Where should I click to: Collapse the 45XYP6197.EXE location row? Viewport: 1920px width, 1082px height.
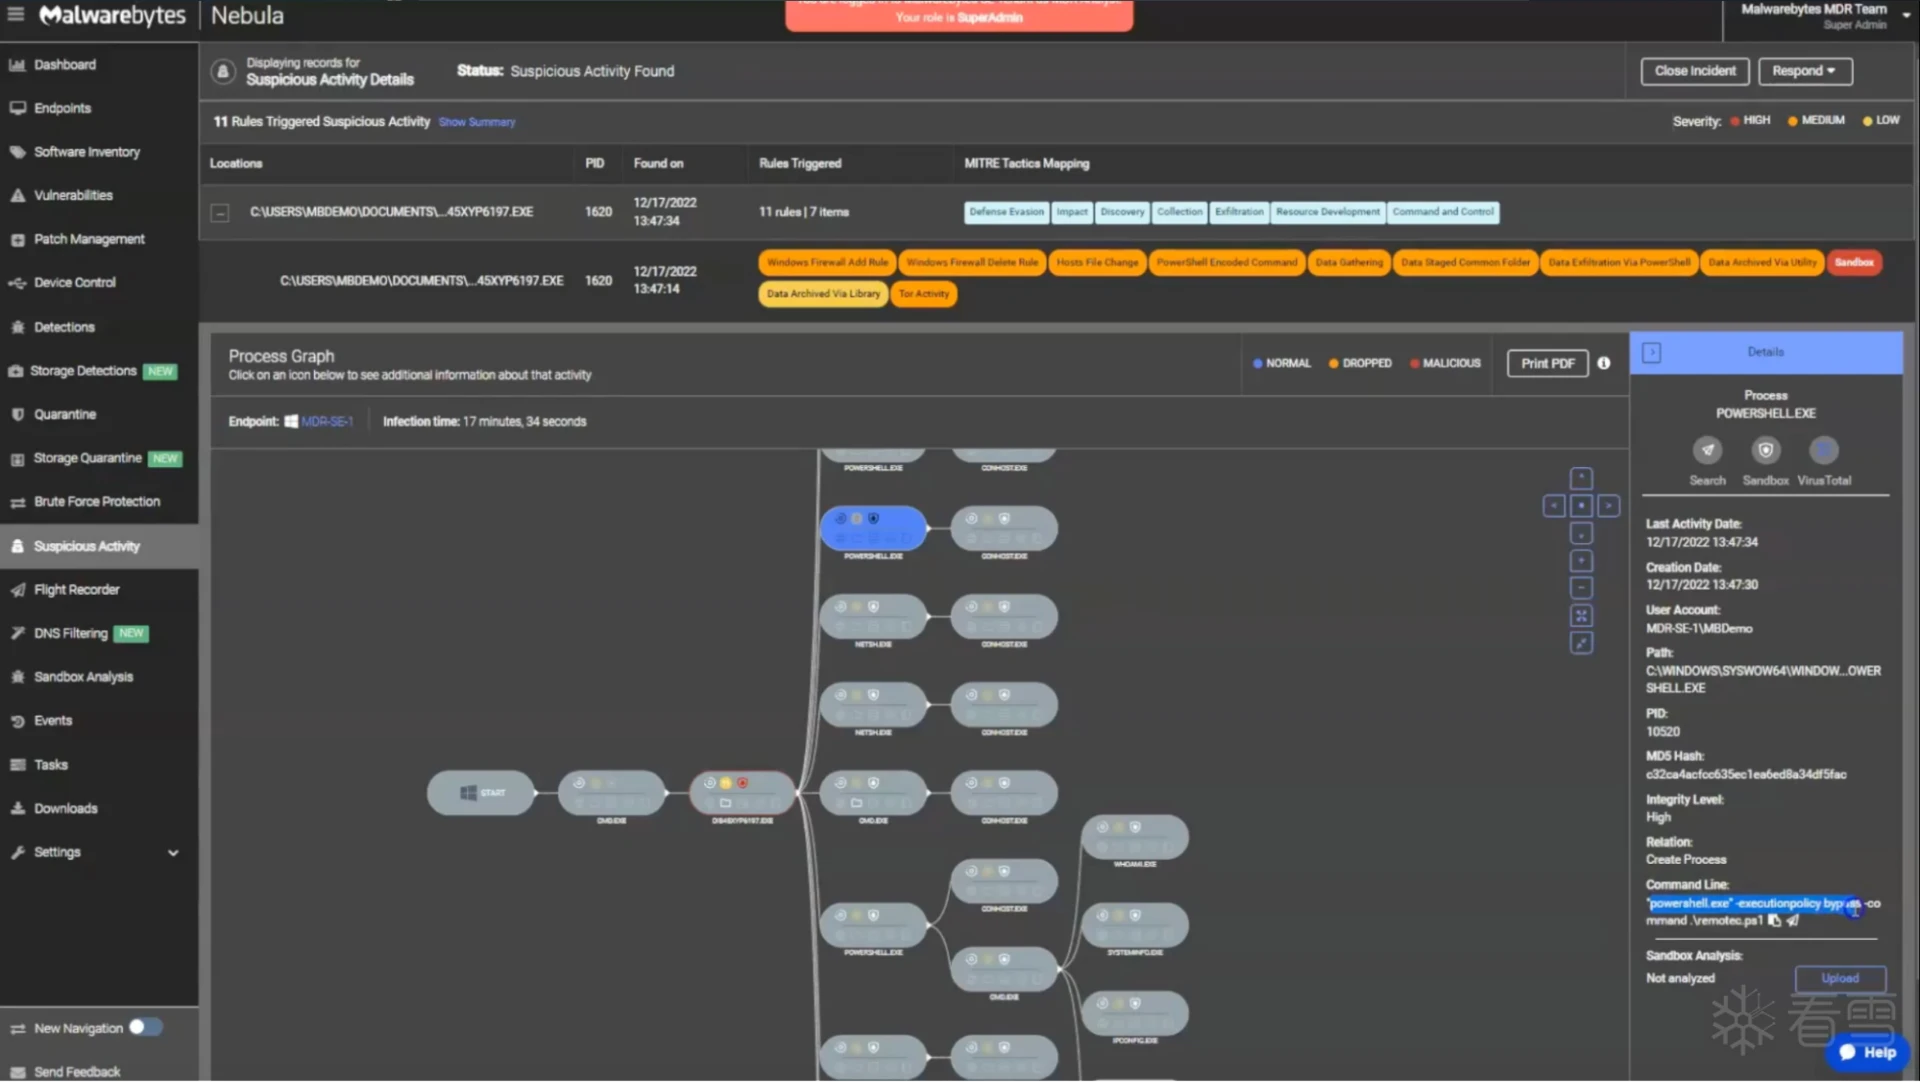click(x=220, y=212)
